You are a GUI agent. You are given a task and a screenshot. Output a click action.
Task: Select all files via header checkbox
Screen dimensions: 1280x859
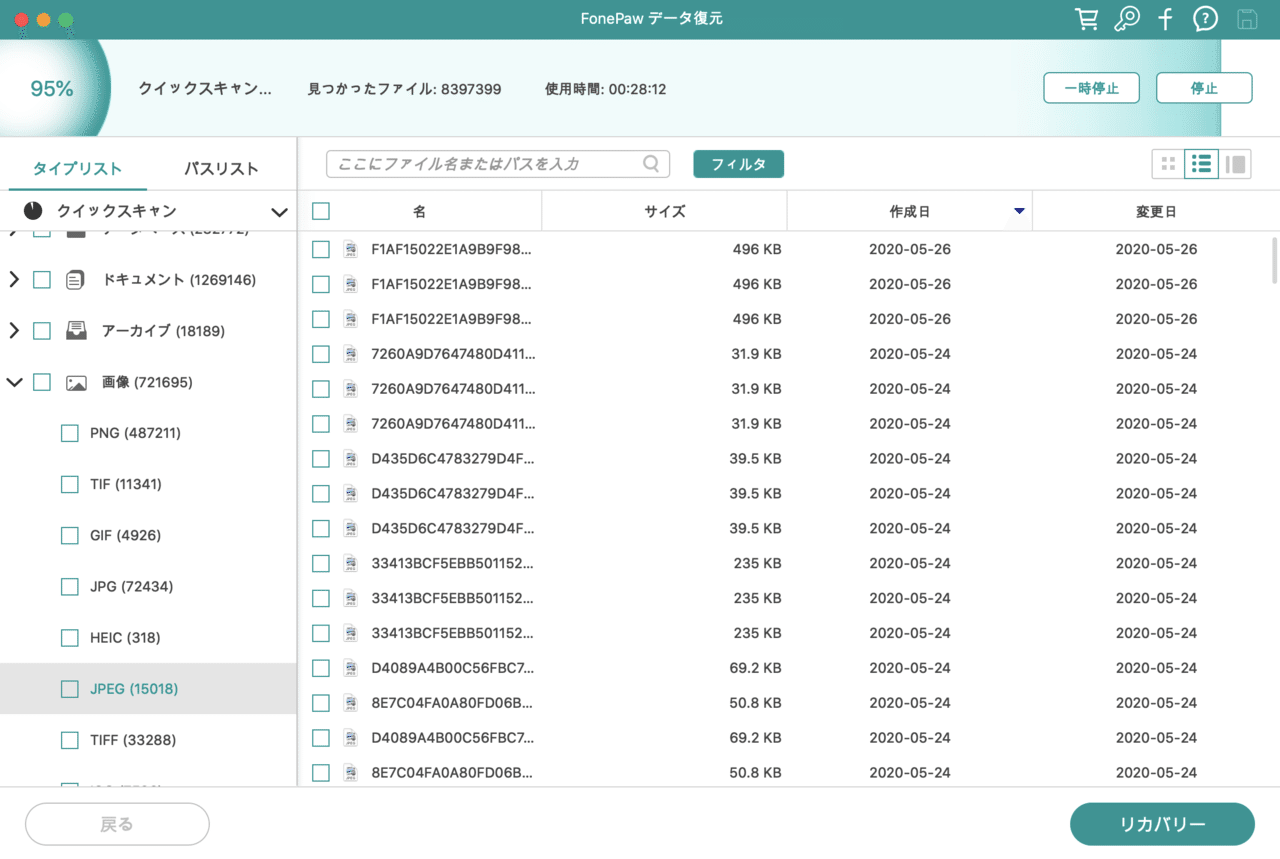point(321,211)
